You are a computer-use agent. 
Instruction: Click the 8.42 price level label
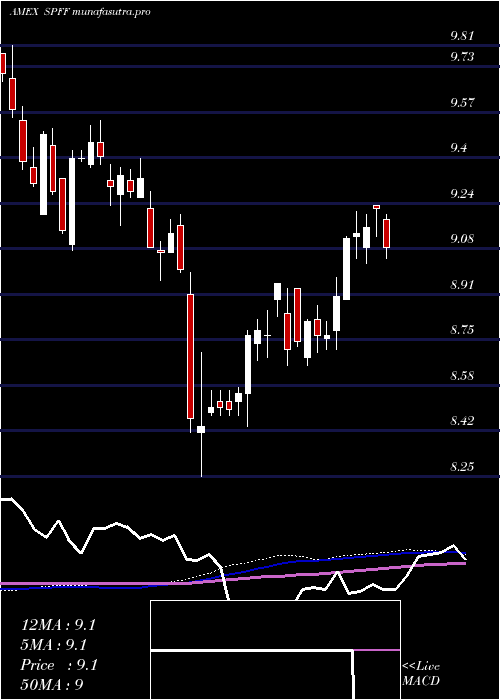(462, 421)
